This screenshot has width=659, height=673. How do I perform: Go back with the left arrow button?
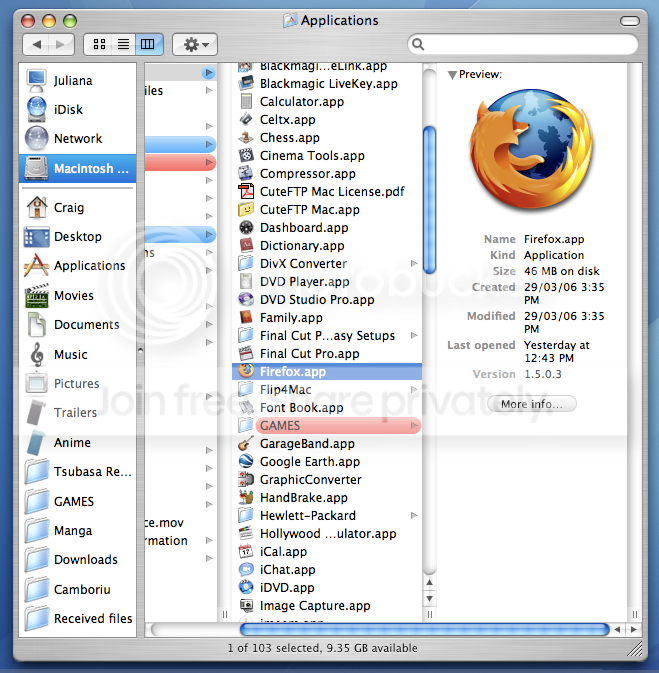(36, 44)
